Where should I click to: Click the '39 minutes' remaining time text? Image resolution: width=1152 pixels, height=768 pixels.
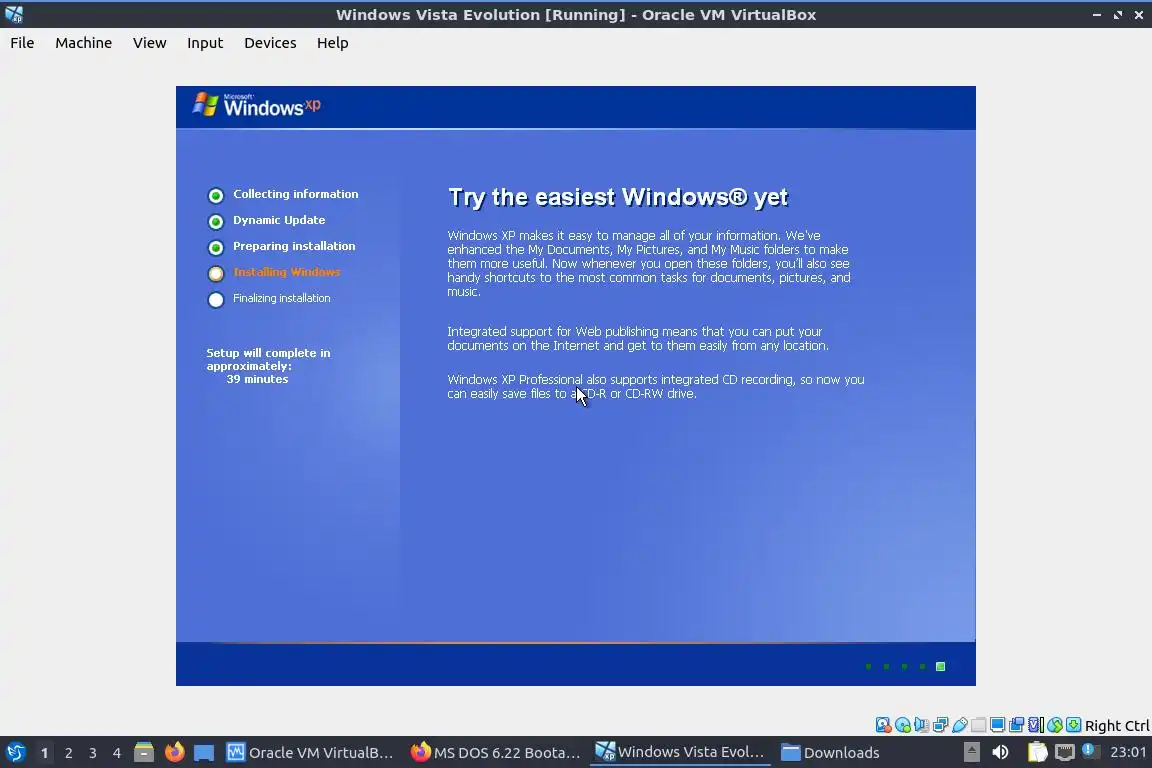coord(257,379)
